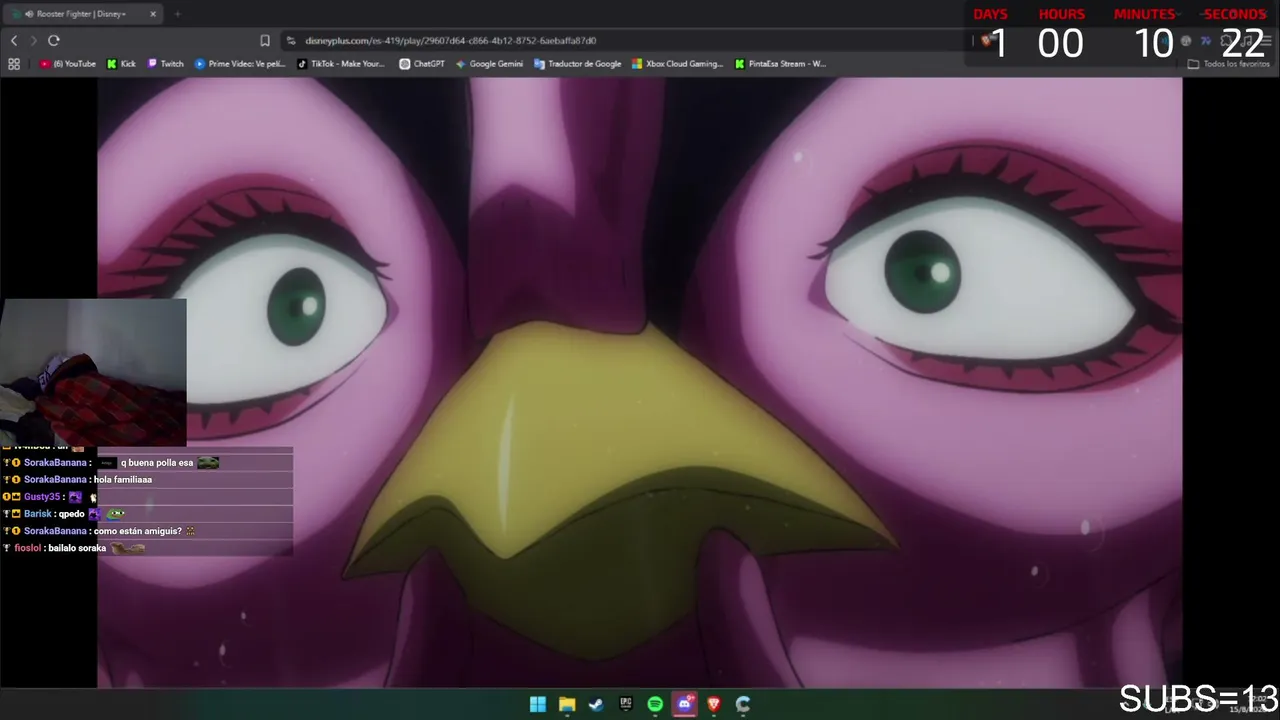1280x720 pixels.
Task: Open Discord from the taskbar
Action: [684, 704]
